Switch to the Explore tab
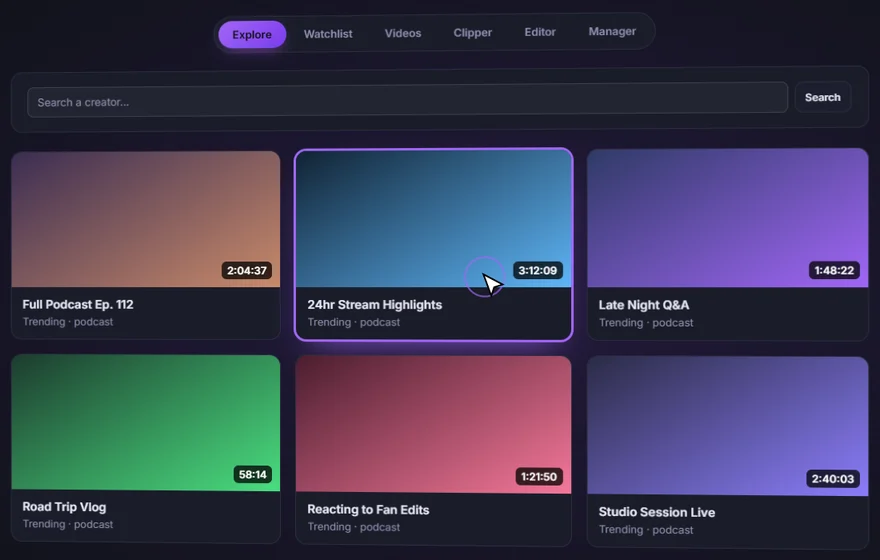The height and width of the screenshot is (560, 880). click(252, 34)
